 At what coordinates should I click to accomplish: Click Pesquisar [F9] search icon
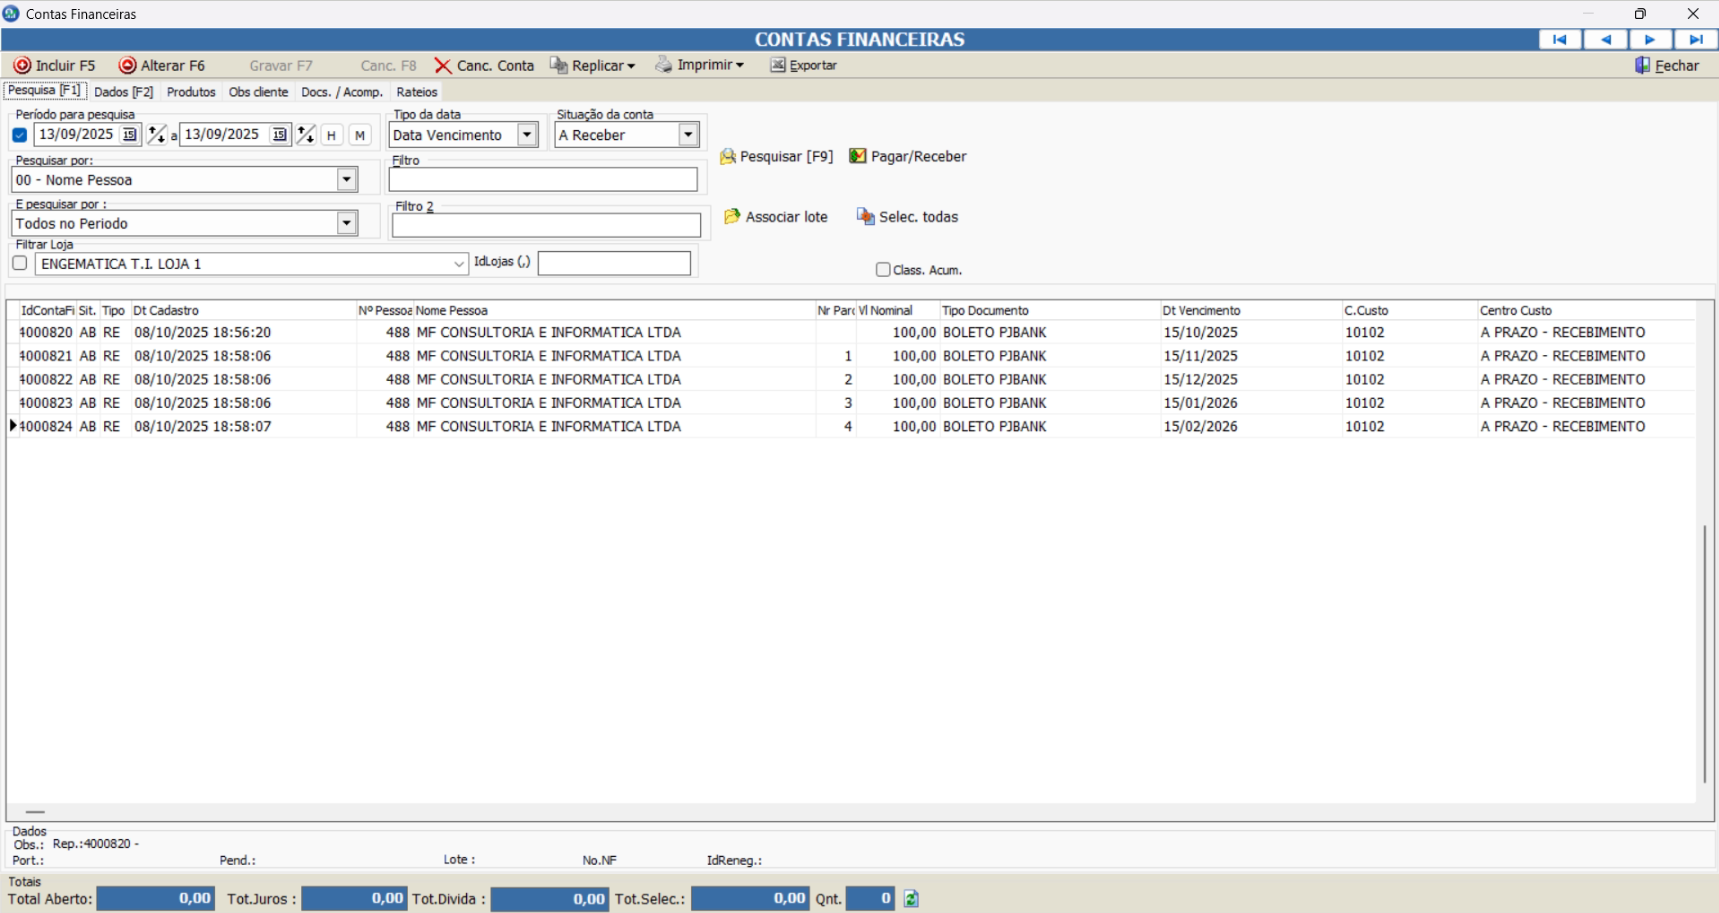point(728,157)
